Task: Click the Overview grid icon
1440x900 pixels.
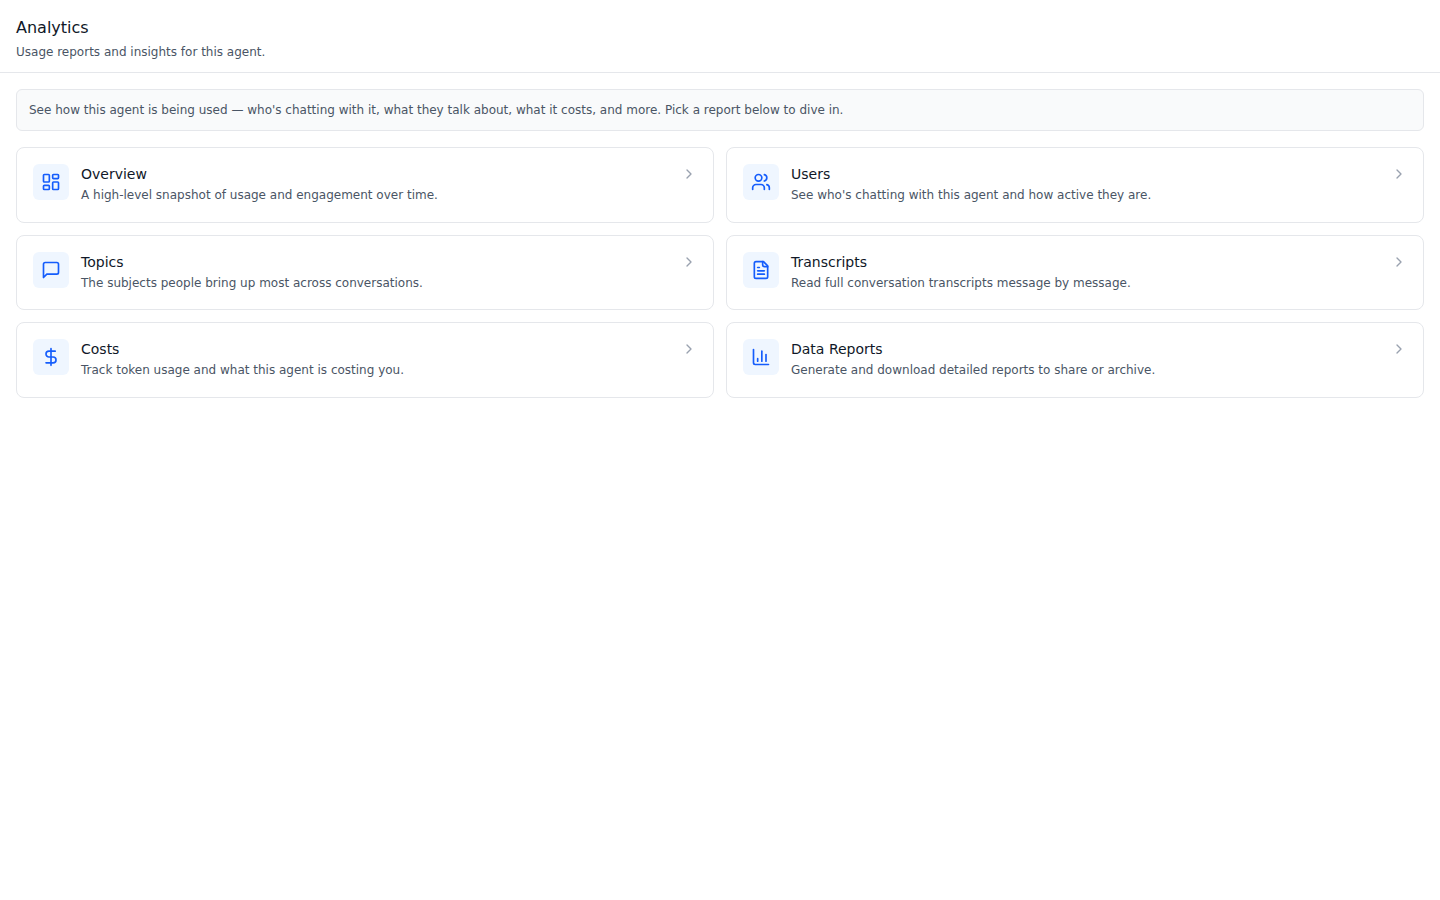Action: pyautogui.click(x=51, y=182)
